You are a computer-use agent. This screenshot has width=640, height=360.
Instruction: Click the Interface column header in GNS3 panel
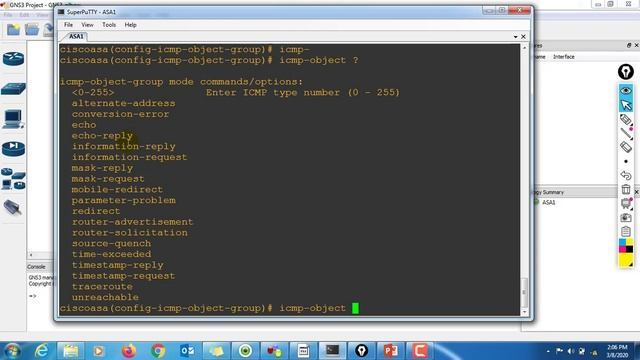(564, 57)
